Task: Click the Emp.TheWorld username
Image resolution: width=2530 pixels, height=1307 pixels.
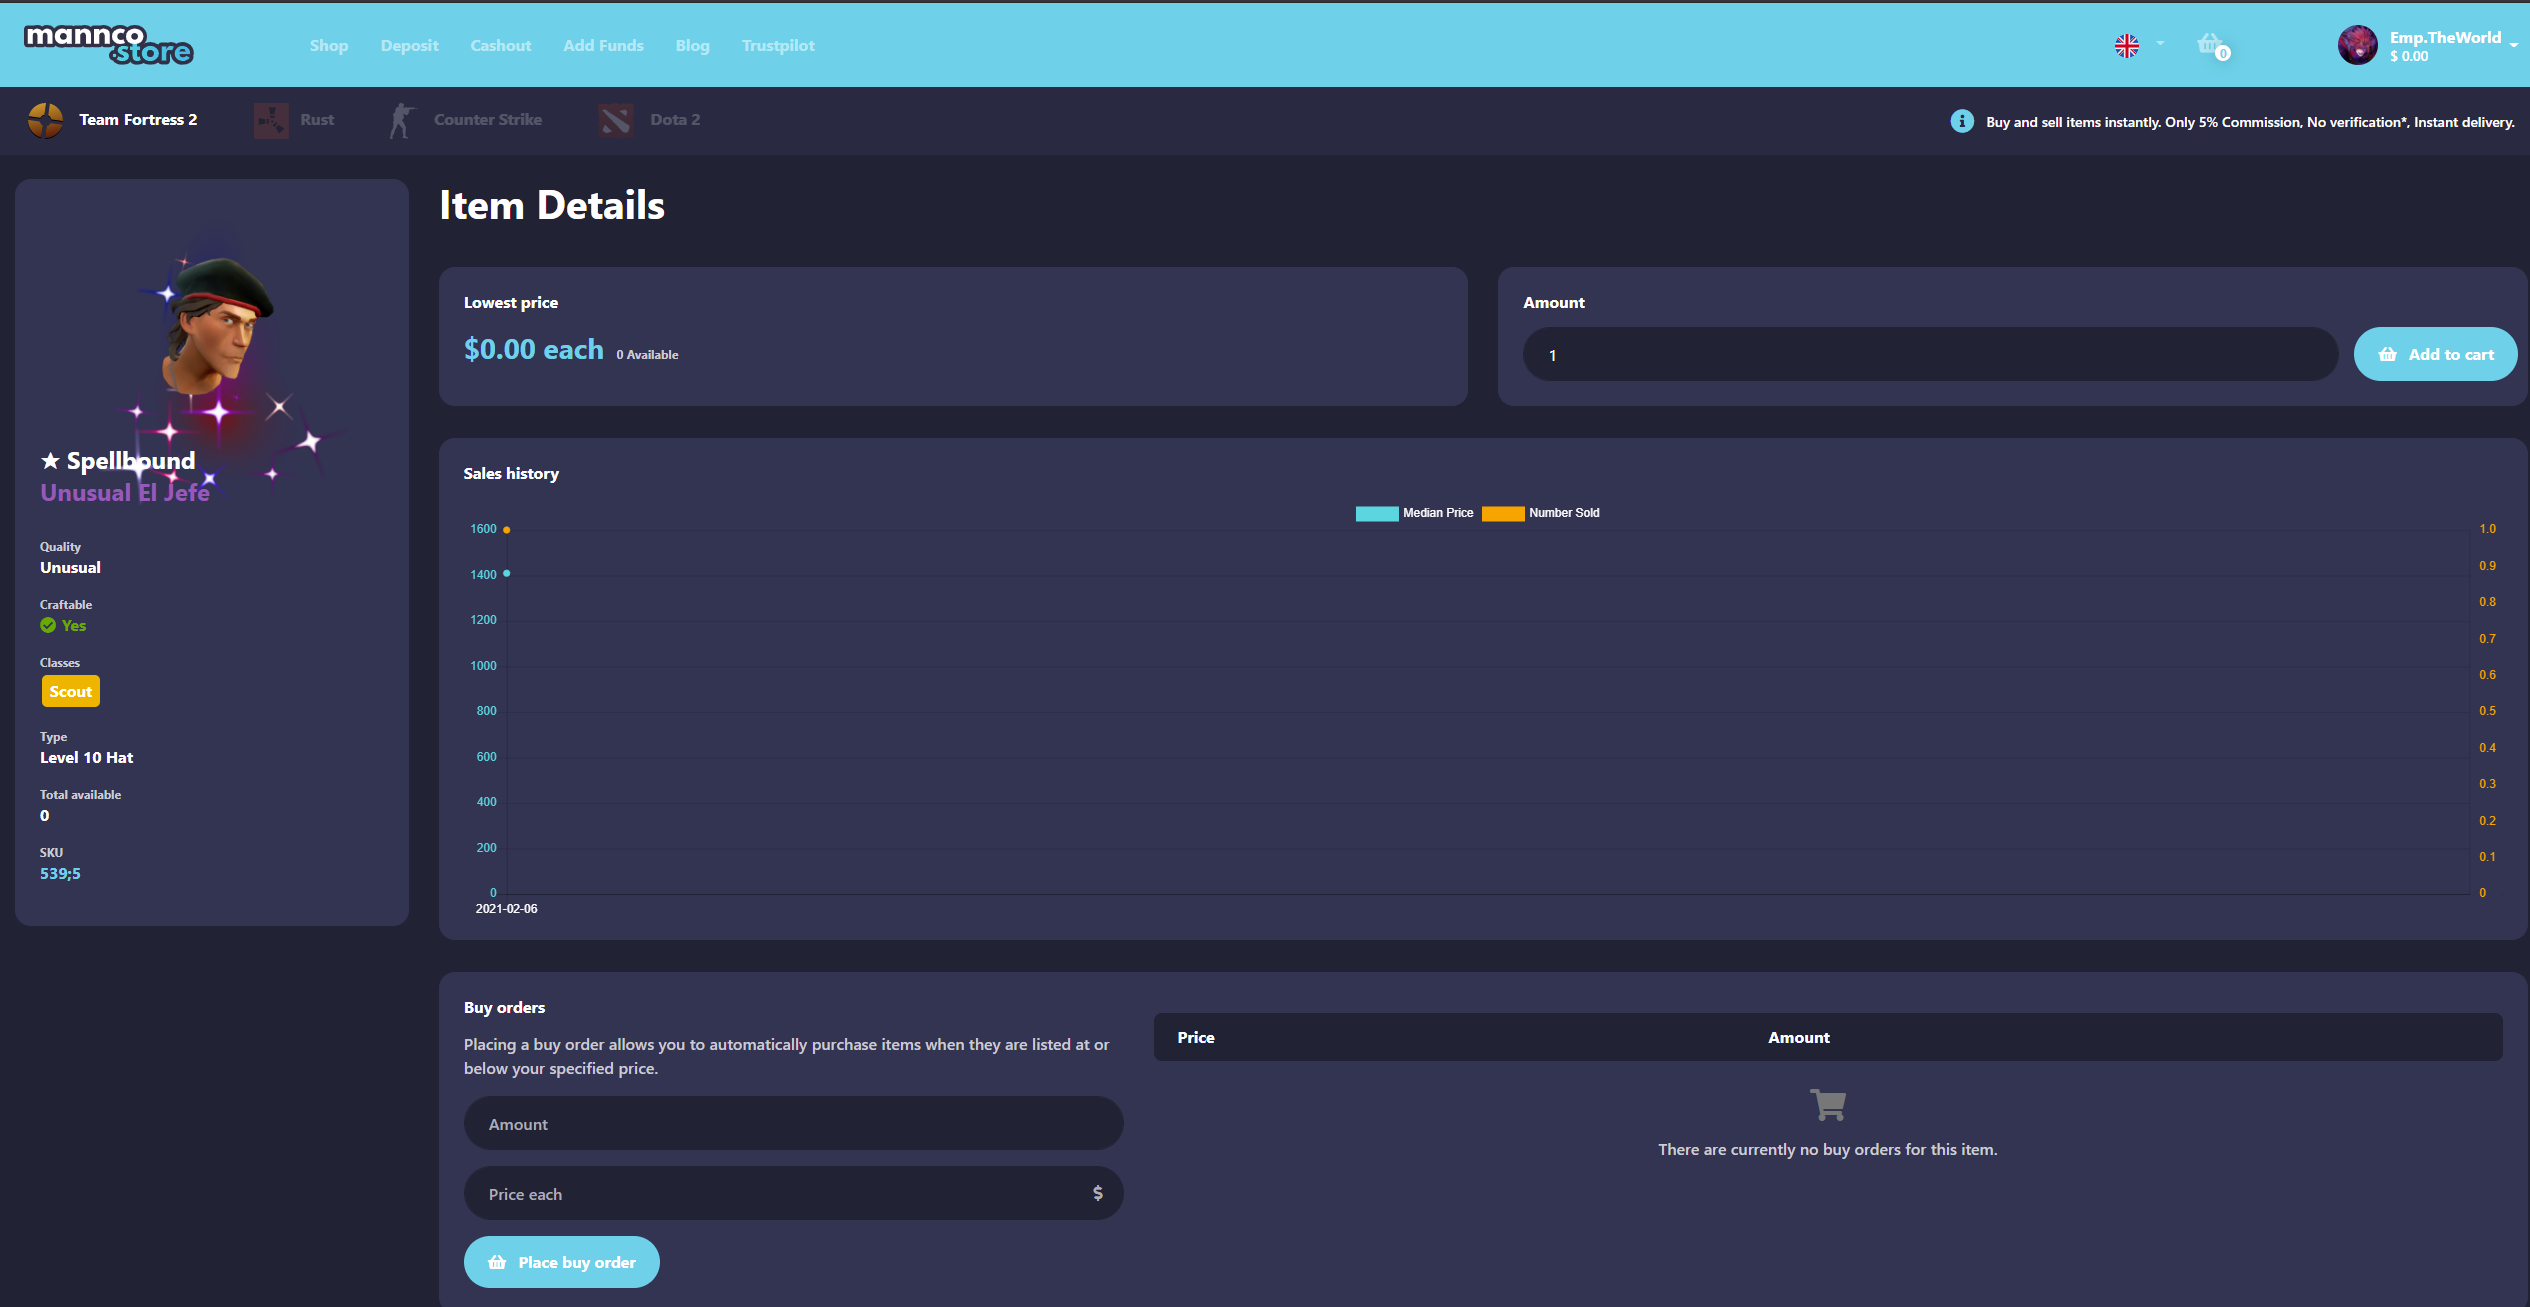Action: click(2445, 38)
